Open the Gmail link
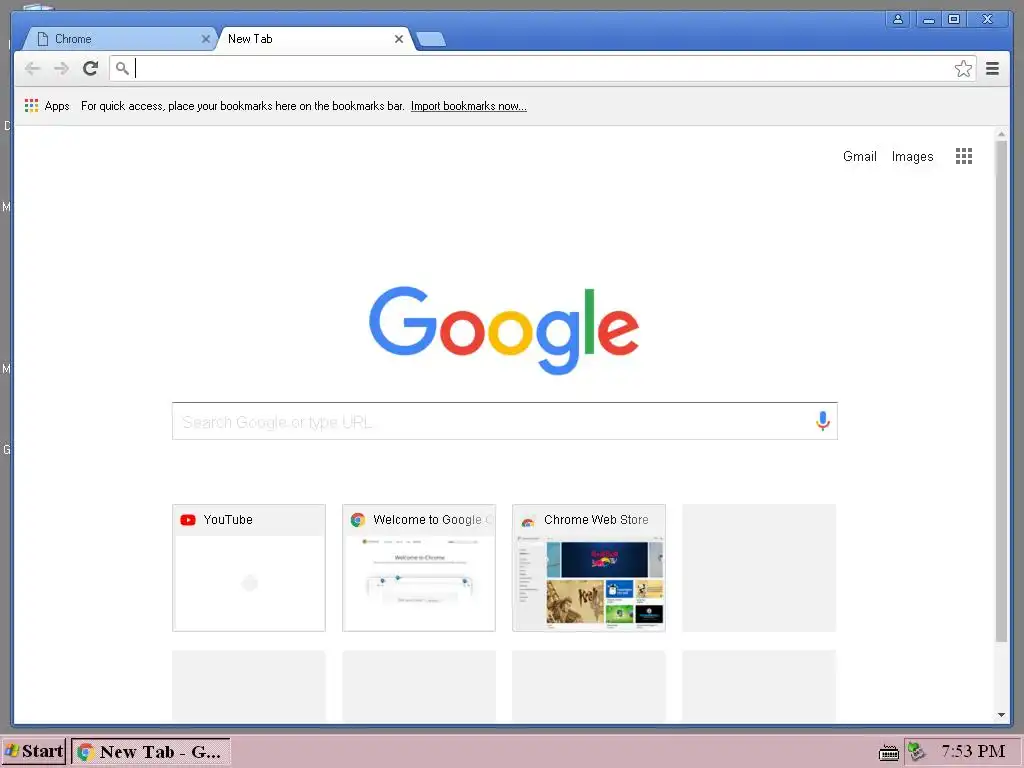Screen dimensions: 1024x768 click(x=859, y=156)
